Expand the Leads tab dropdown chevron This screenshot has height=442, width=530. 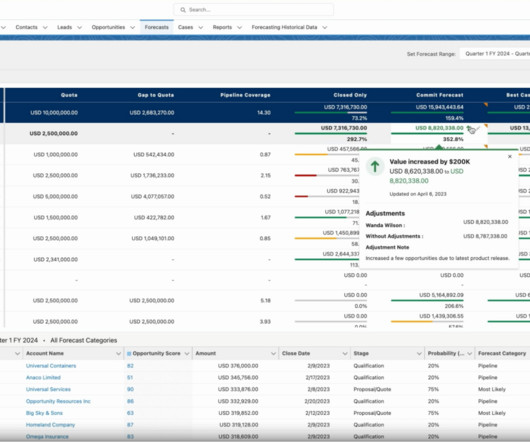(x=79, y=28)
